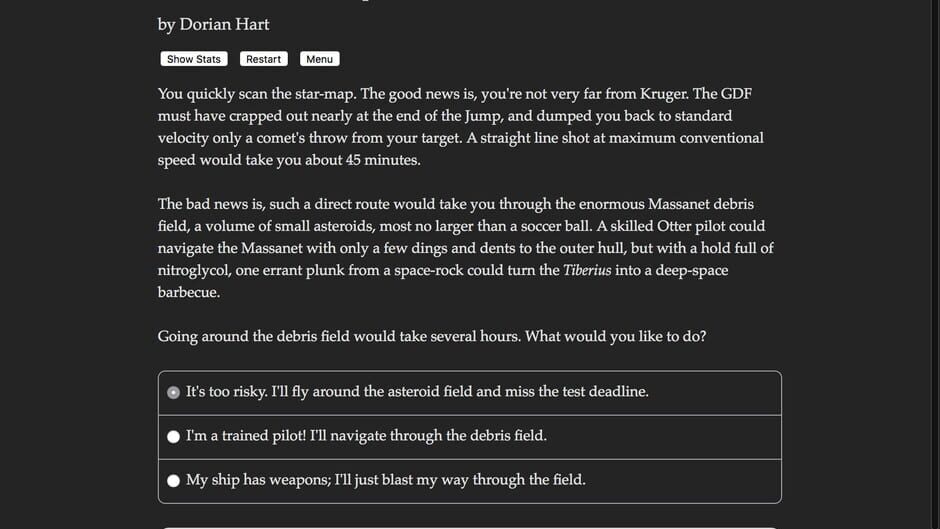Viewport: 940px width, 529px height.
Task: Click the "The bad news is" sentence opening
Action: [x=214, y=204]
